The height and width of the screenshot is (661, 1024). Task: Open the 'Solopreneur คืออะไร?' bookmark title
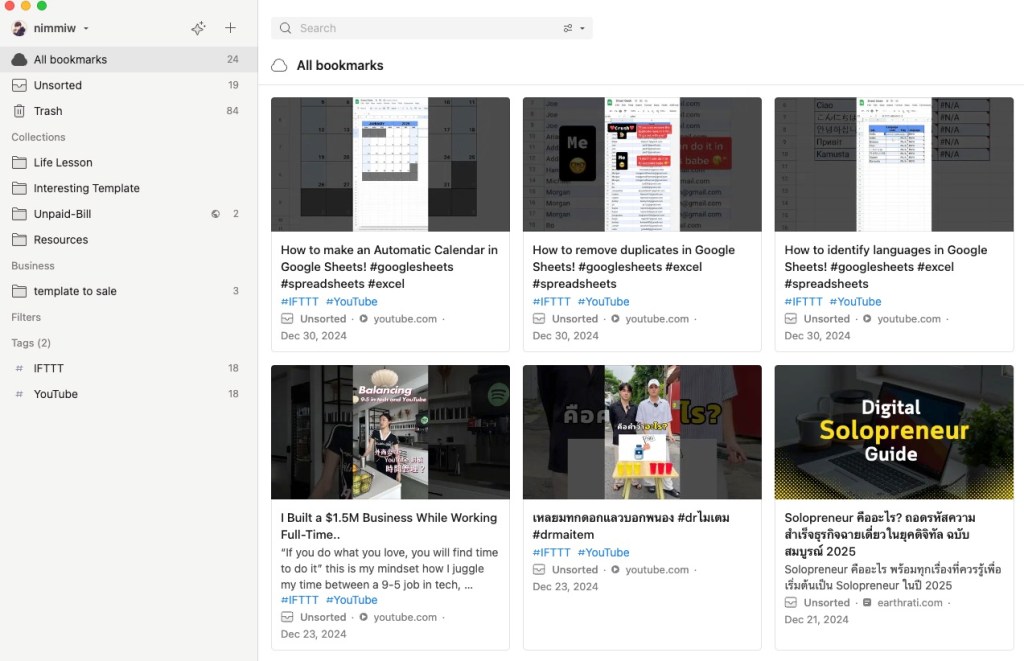880,534
